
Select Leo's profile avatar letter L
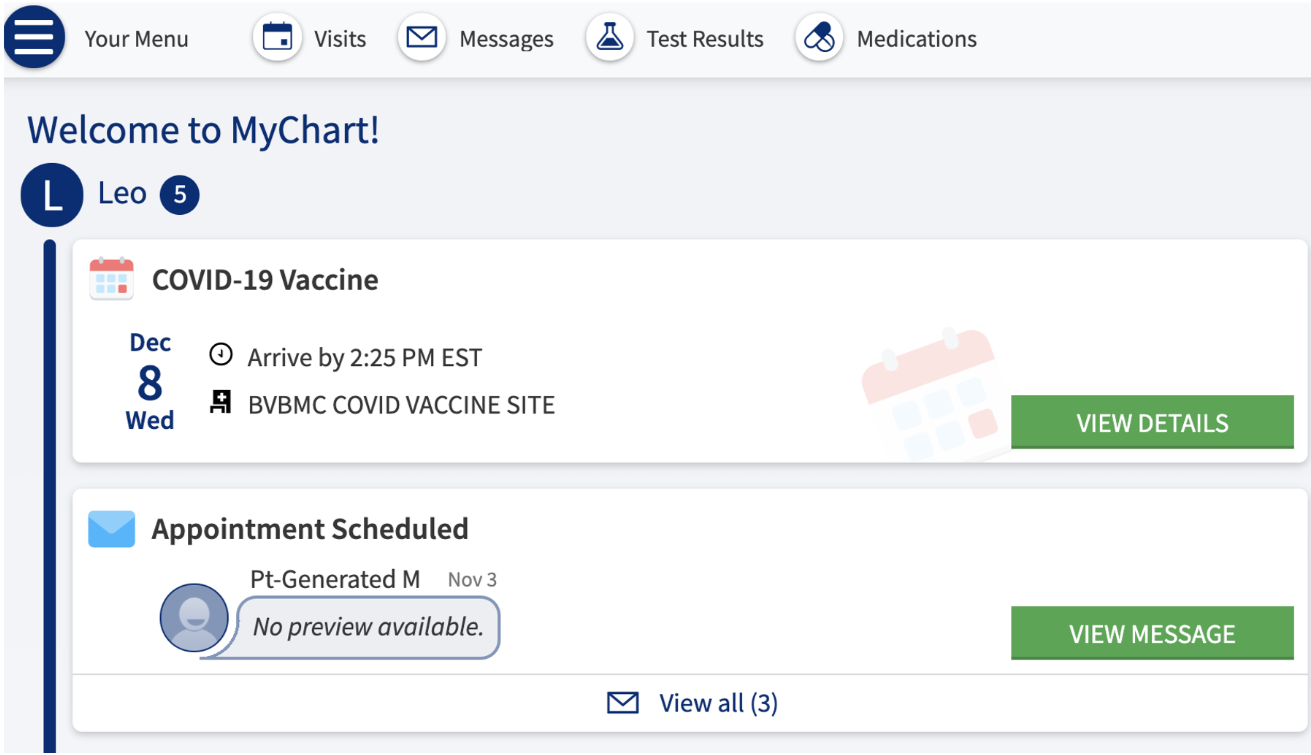(x=52, y=195)
